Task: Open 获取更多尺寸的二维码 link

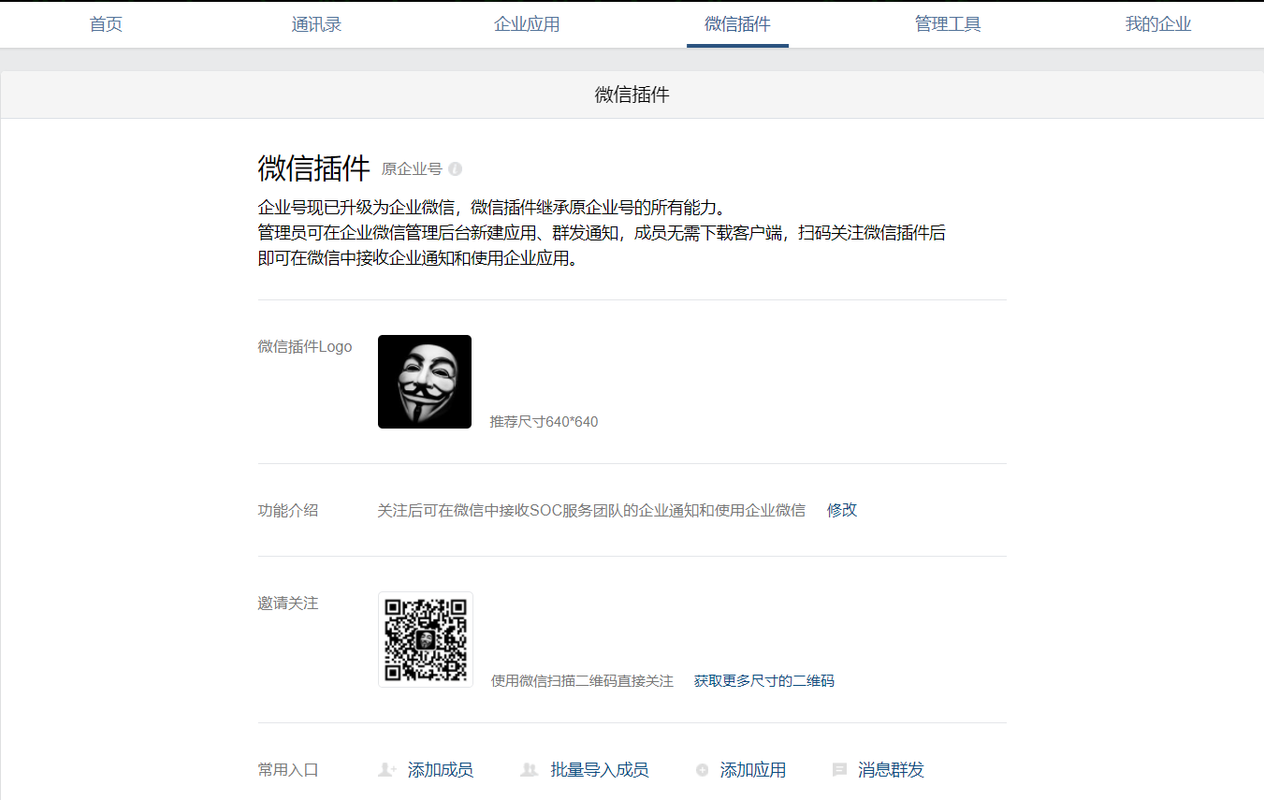Action: (764, 681)
